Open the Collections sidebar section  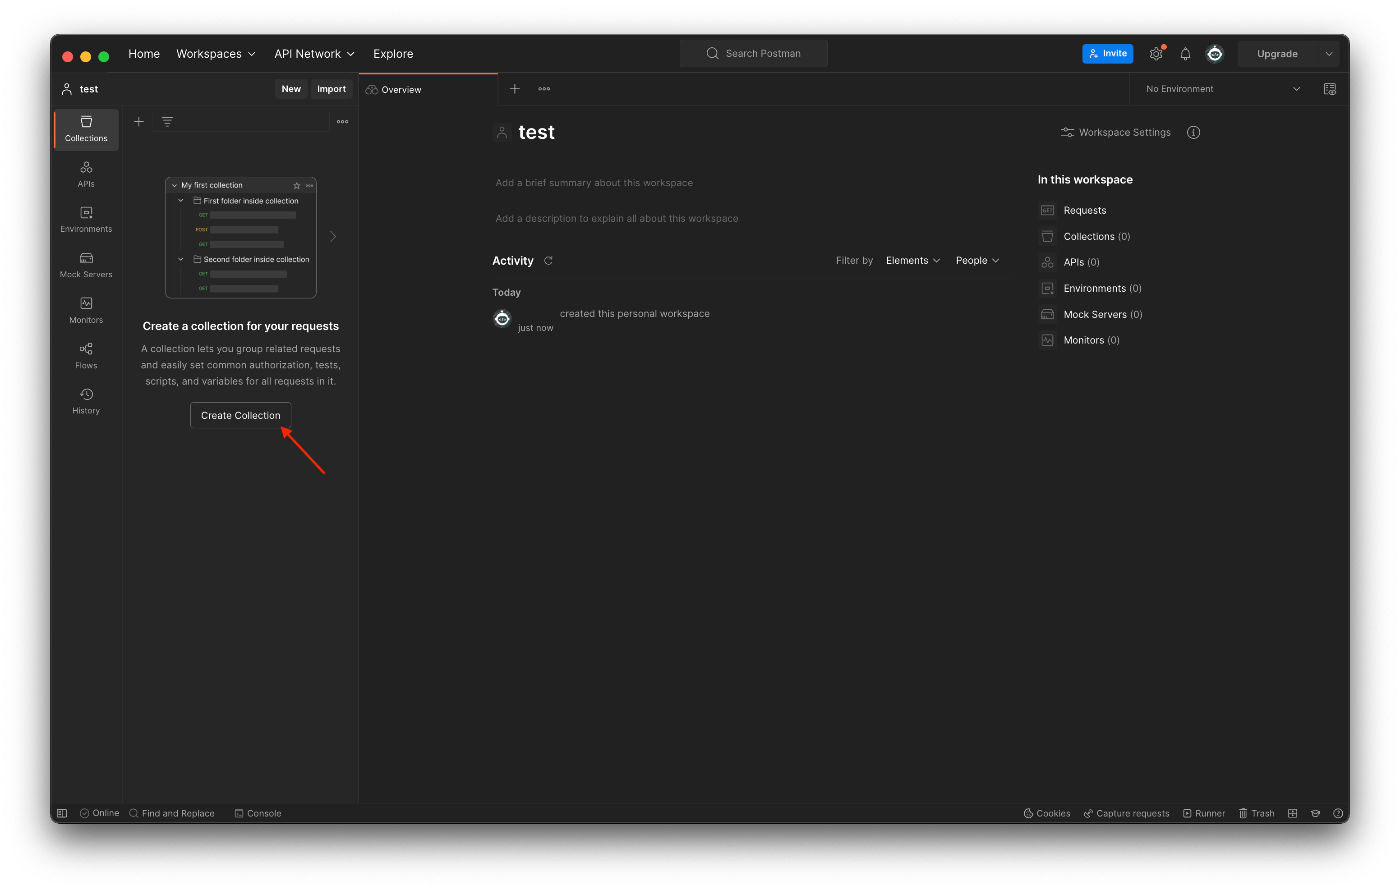tap(86, 129)
